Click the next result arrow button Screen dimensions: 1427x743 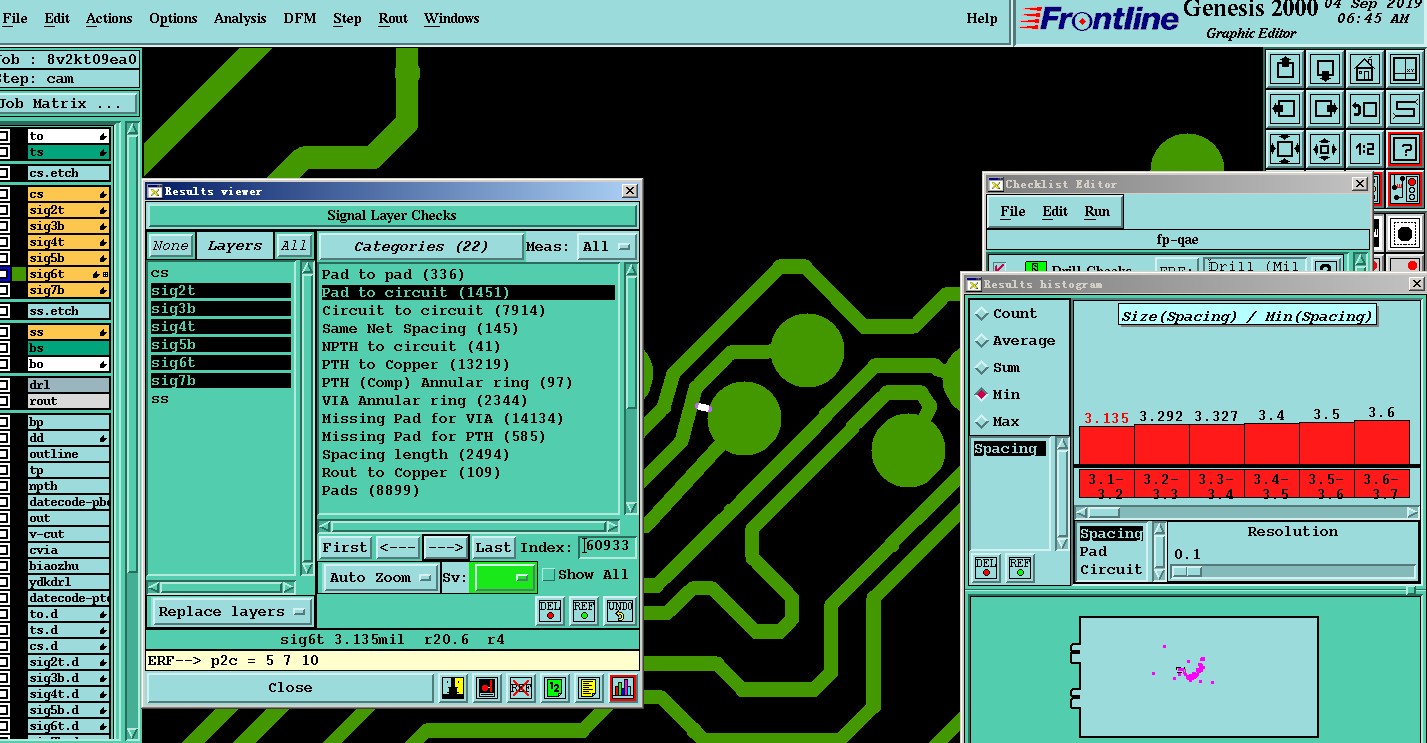pyautogui.click(x=445, y=547)
